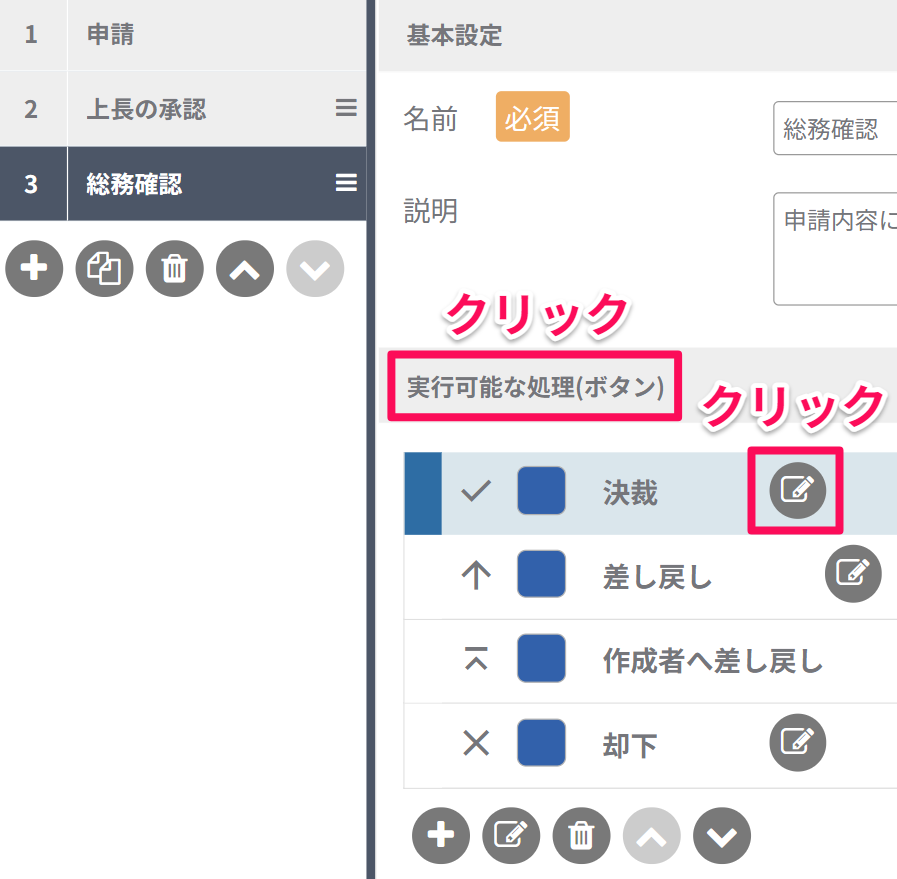Select the 差し戻し action label
Viewport: 897px width, 879px height.
click(x=658, y=576)
